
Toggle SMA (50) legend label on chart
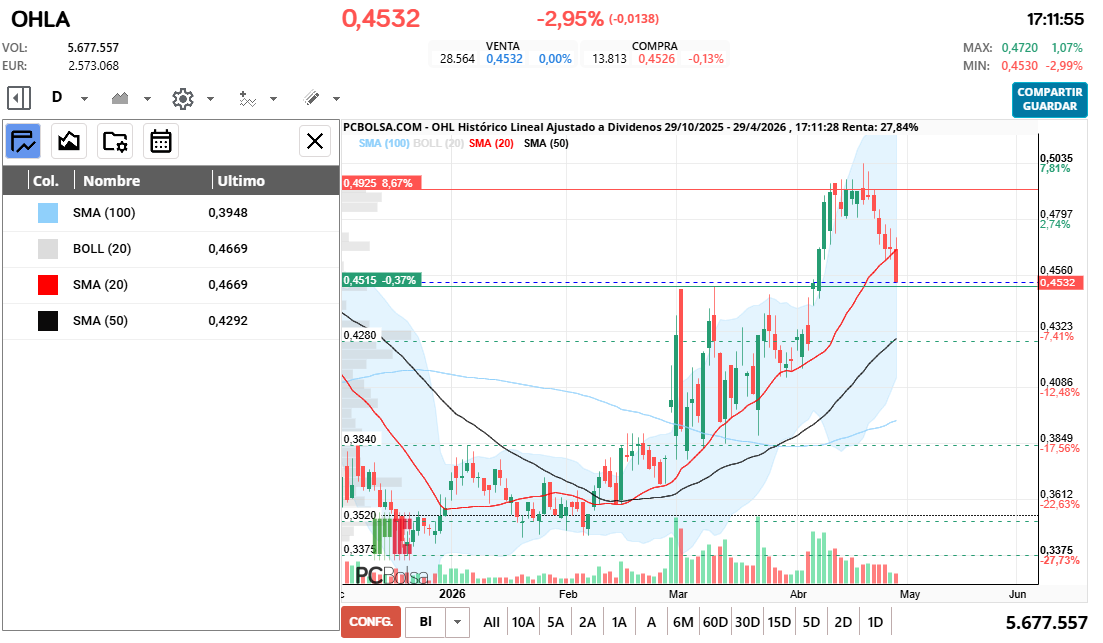[546, 143]
